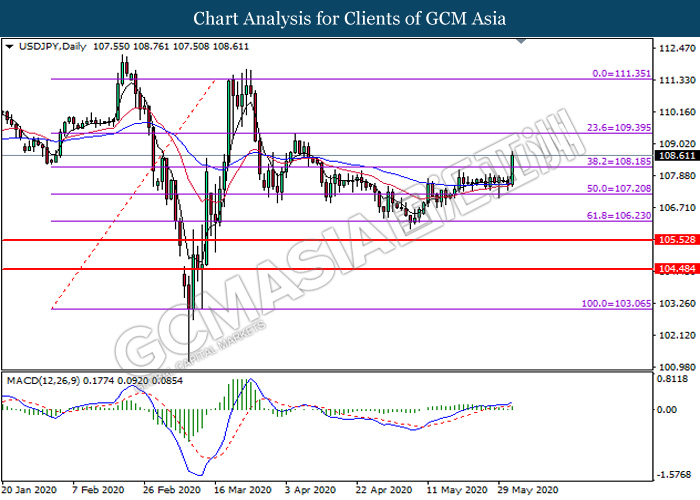Screen dimensions: 700x500
Task: Select the USDJPY,Daily symbol label
Action: pyautogui.click(x=49, y=46)
